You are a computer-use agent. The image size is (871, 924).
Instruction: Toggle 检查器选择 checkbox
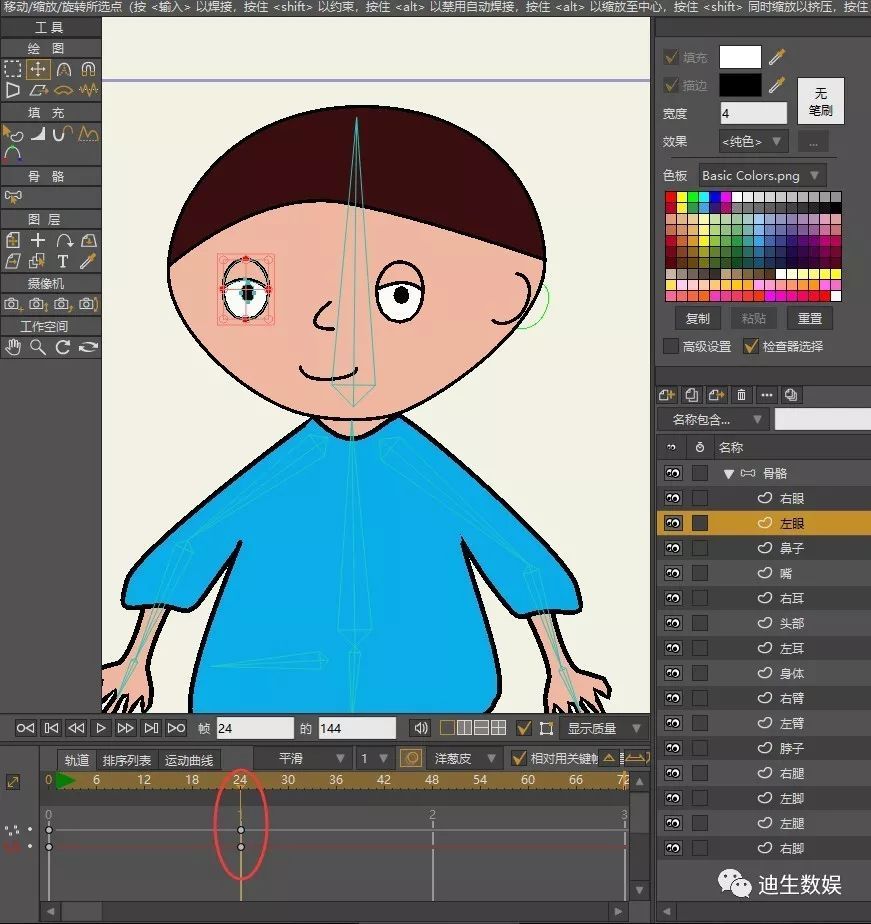click(750, 346)
